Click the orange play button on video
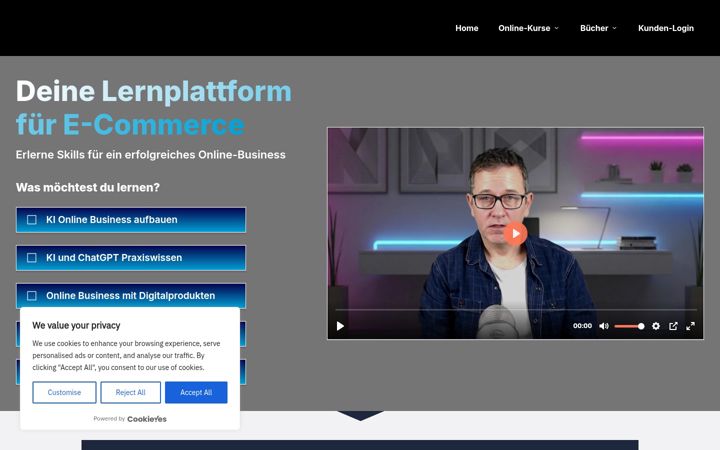This screenshot has width=720, height=450. (515, 234)
